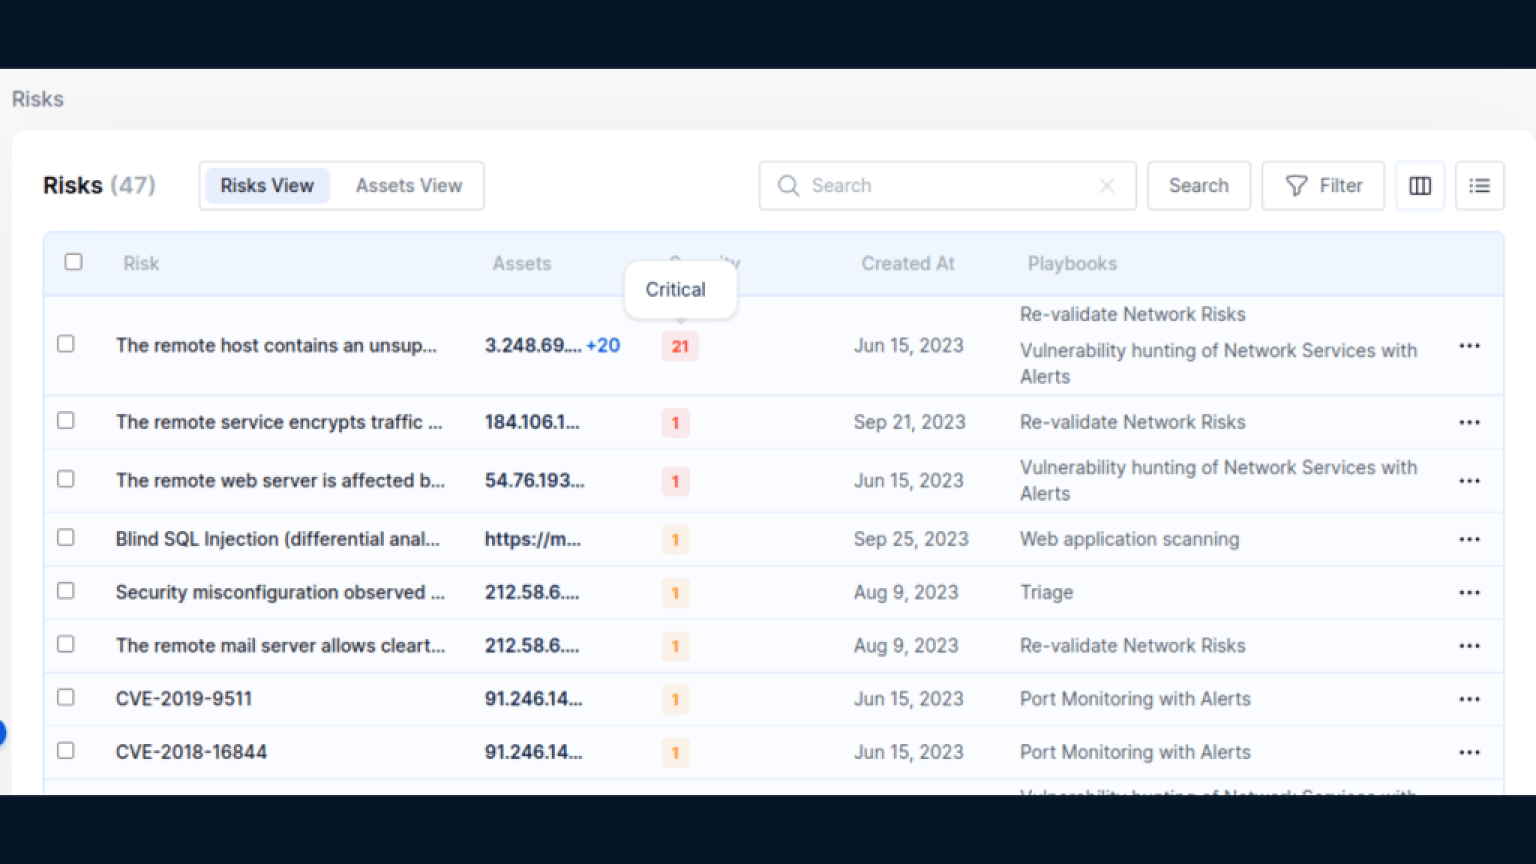Viewport: 1536px width, 864px height.
Task: Click severity badge on CVE-2019-9511 row
Action: 675,699
